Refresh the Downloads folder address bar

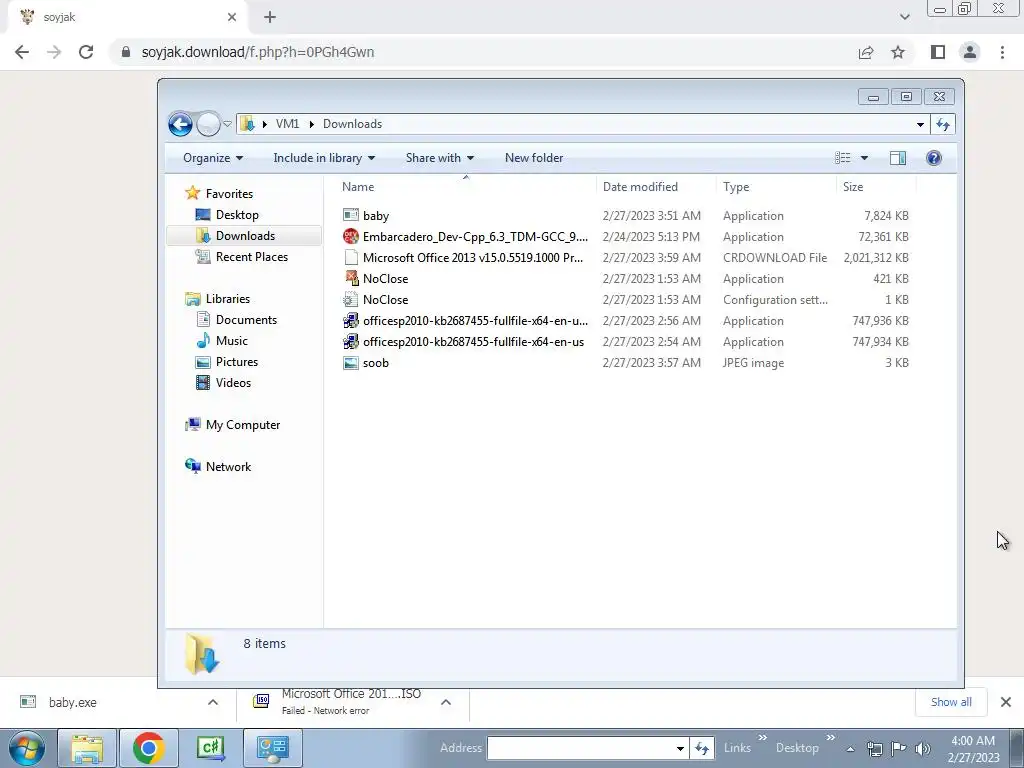pos(943,124)
